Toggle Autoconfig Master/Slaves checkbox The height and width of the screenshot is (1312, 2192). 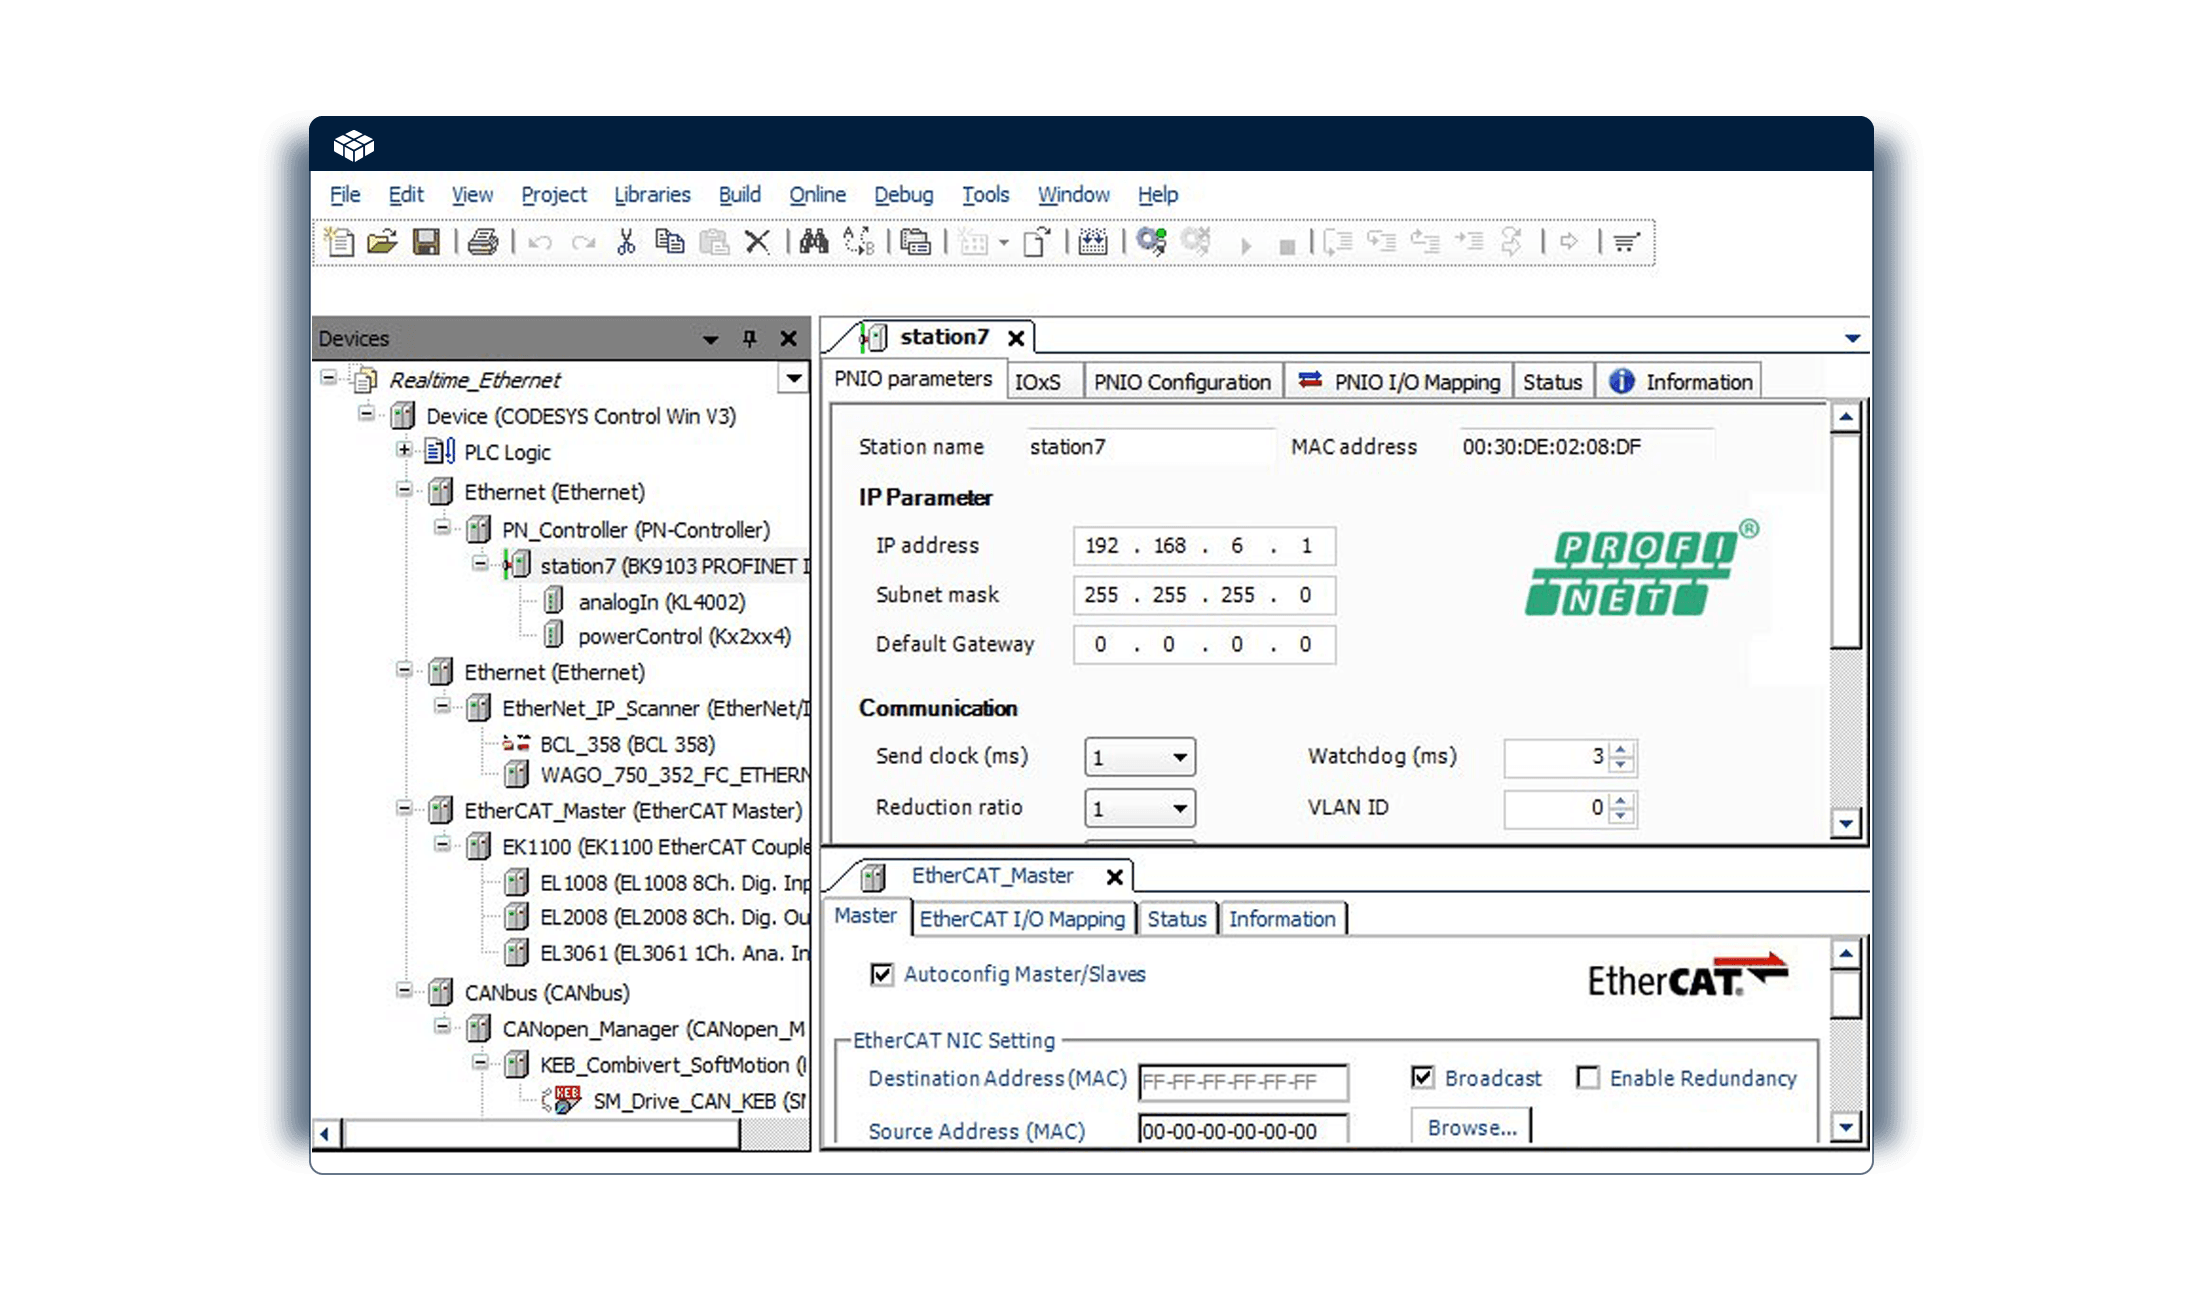tap(882, 974)
